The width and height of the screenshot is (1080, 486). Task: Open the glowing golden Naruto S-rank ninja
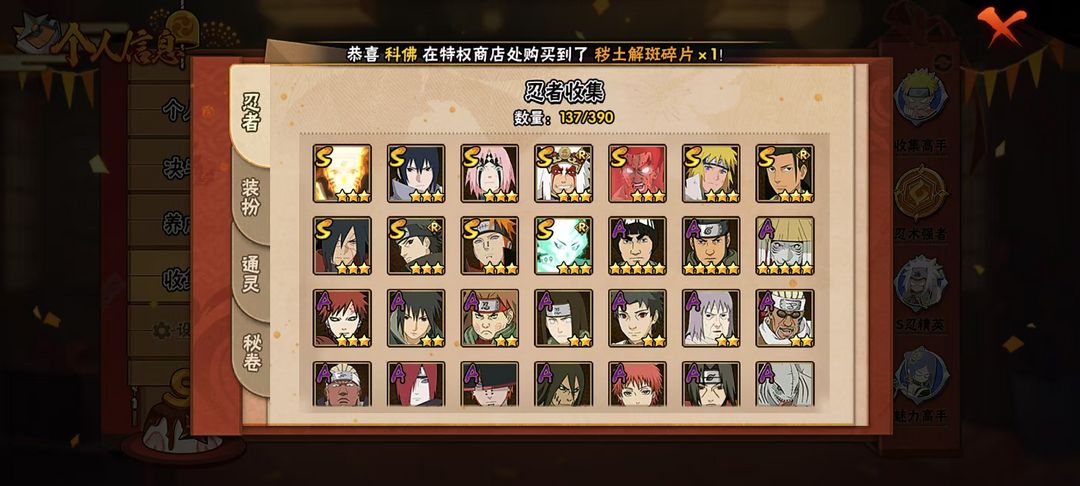342,173
